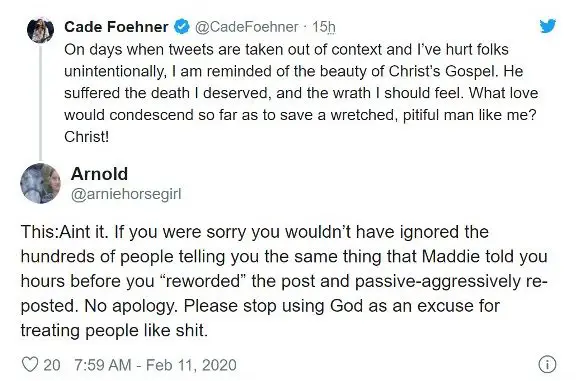Click Arnold's reply starting "This:Aint it"

tap(284, 281)
